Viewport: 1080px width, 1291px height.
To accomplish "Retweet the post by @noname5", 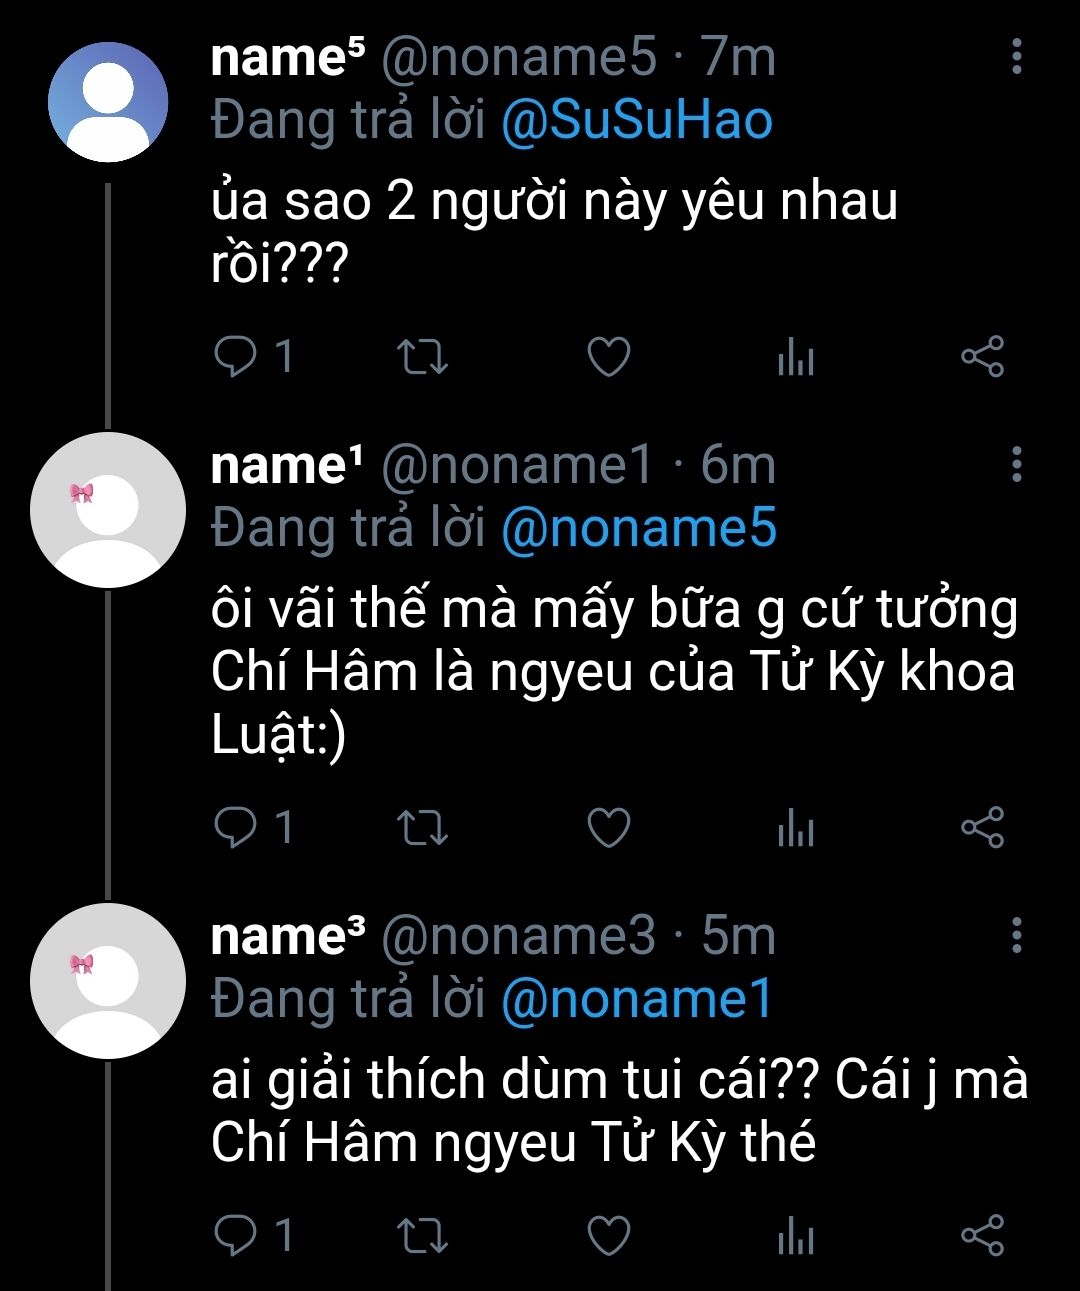I will [422, 357].
